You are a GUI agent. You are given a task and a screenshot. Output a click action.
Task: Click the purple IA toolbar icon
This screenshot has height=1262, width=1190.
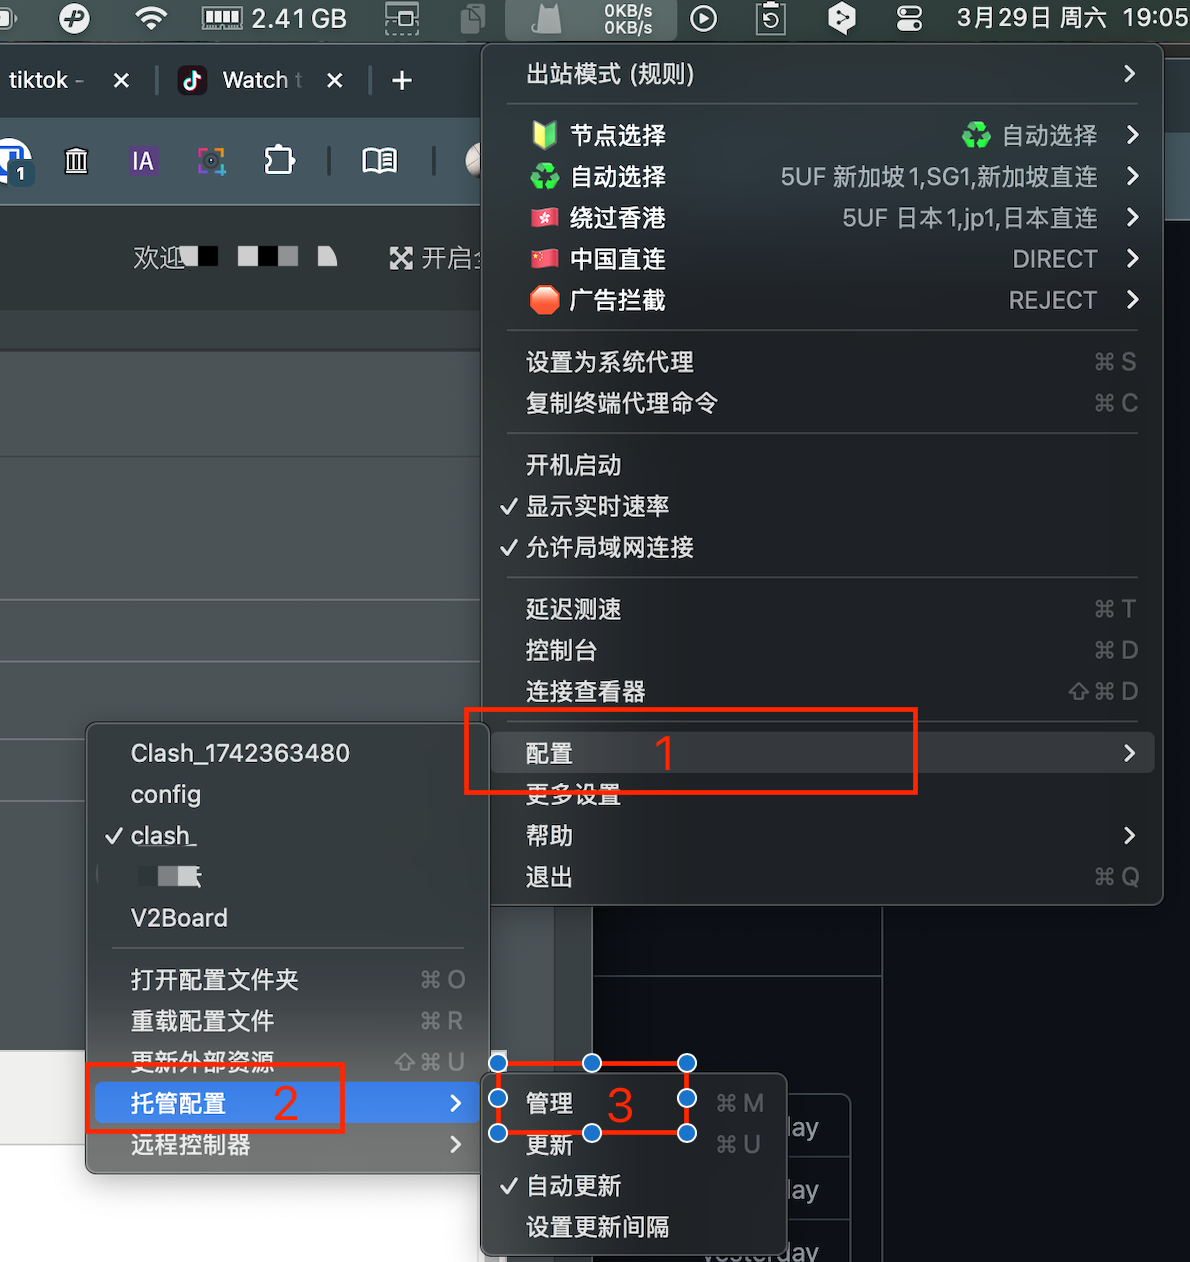click(143, 160)
